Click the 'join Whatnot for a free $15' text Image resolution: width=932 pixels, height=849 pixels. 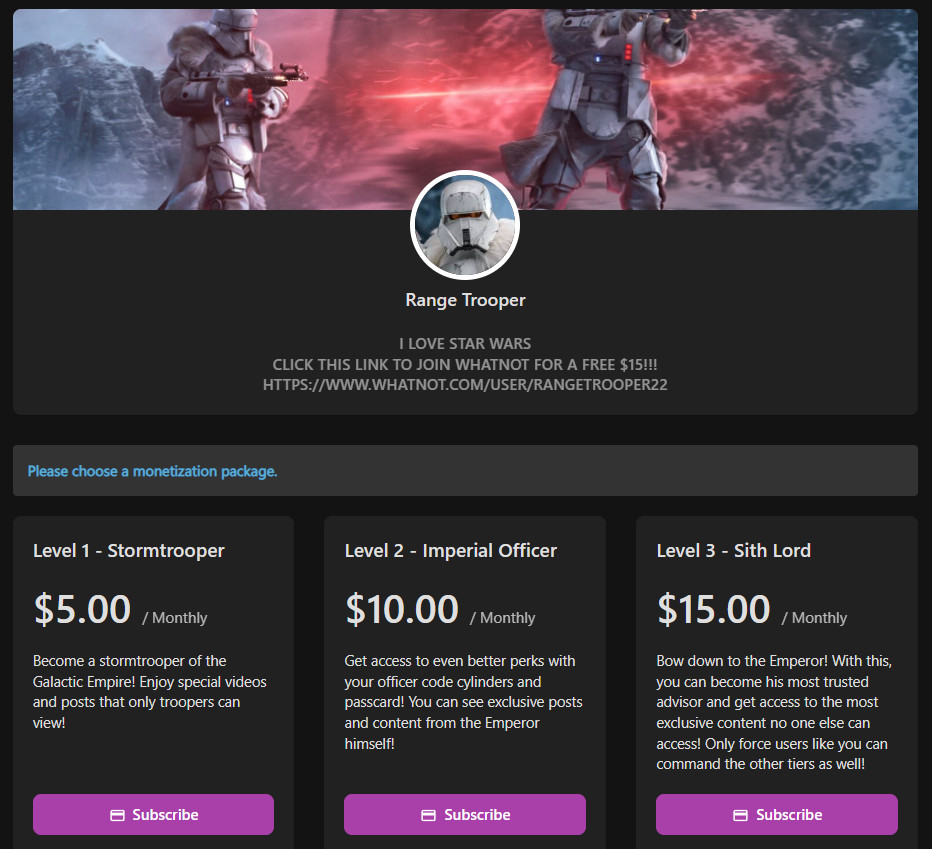[465, 364]
